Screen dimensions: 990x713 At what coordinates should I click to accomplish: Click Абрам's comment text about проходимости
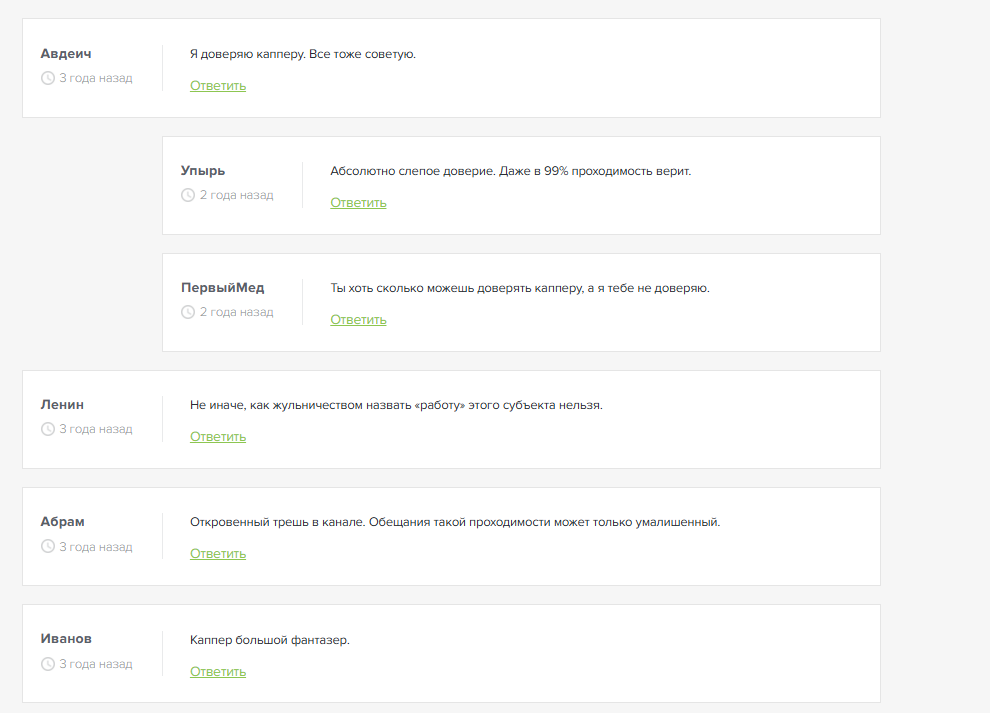click(x=455, y=522)
